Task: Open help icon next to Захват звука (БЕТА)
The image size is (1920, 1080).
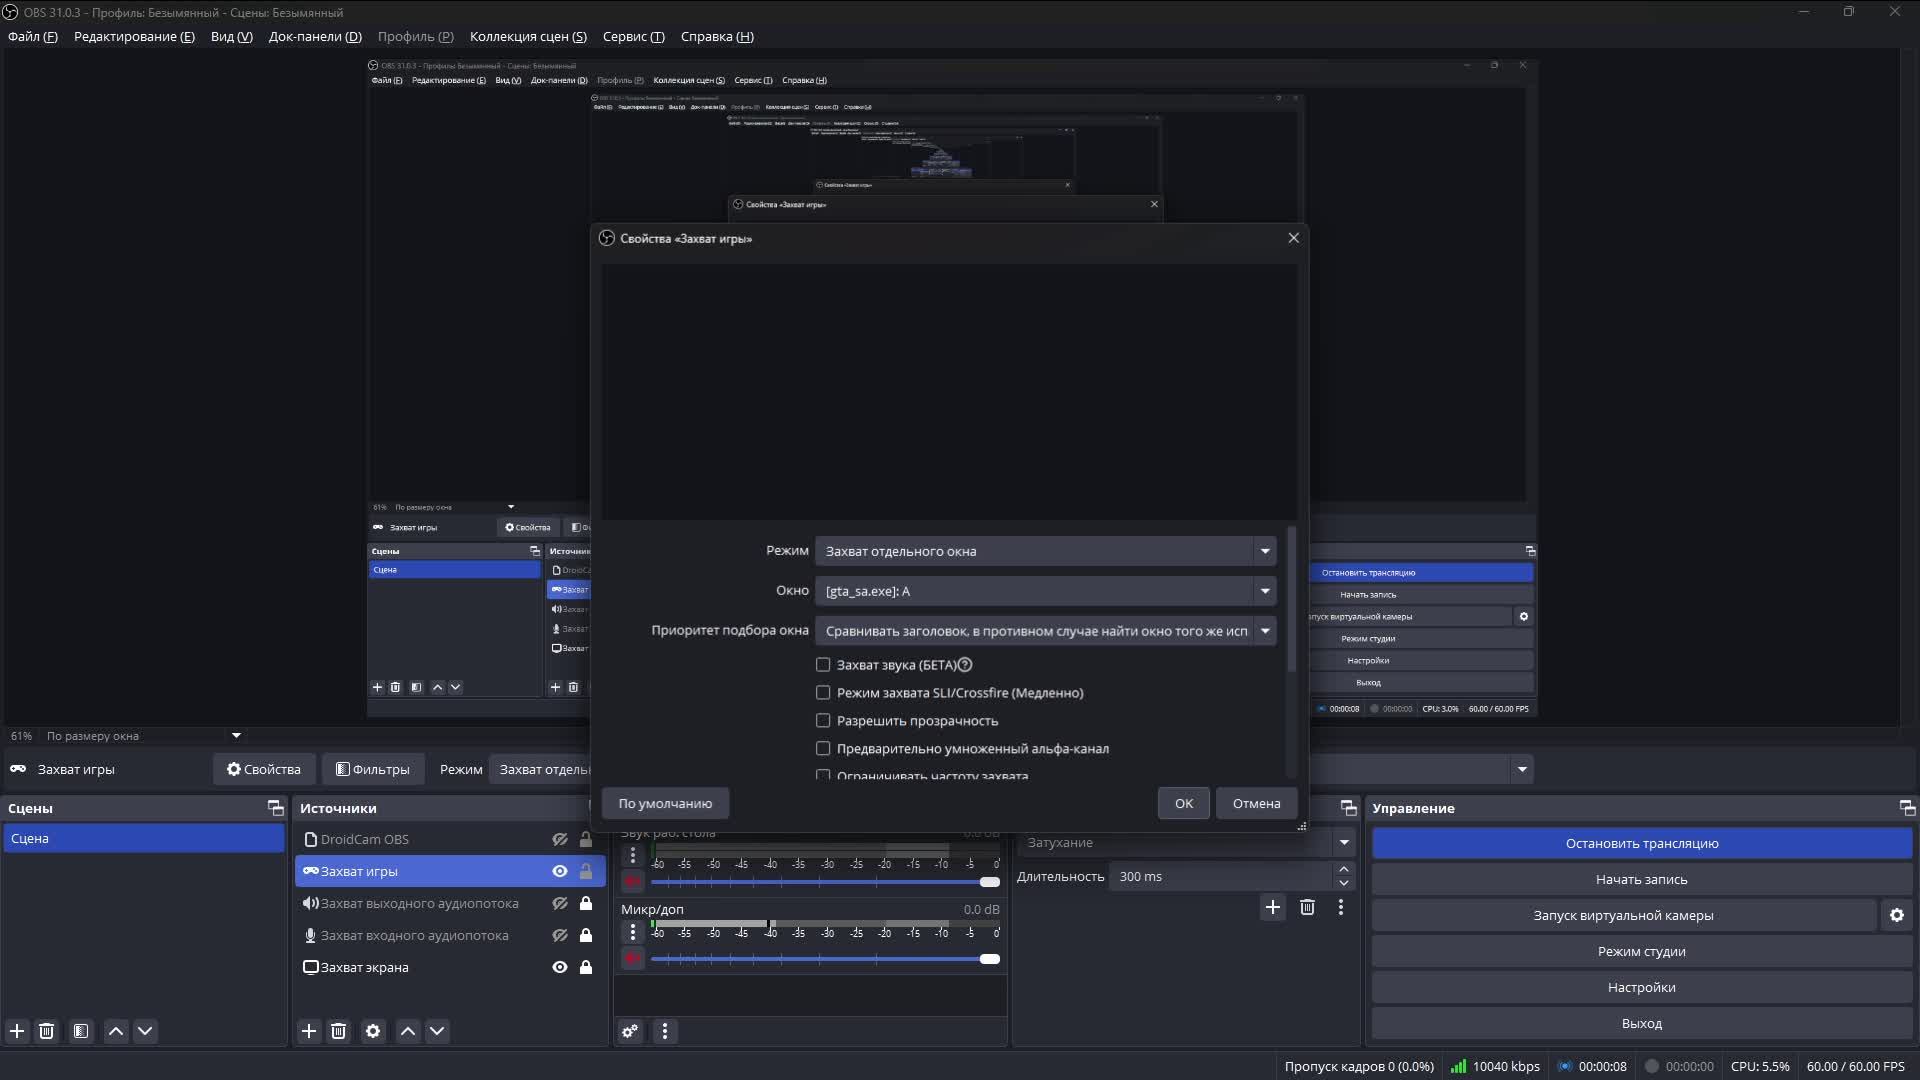Action: pyautogui.click(x=965, y=665)
